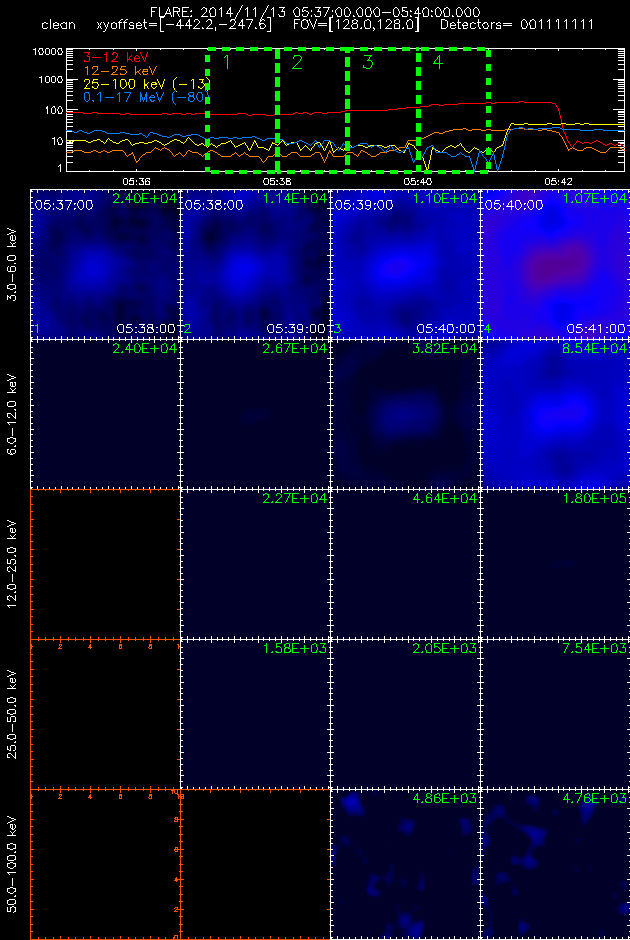Click the green interval 3 label in lightcurve
Image resolution: width=630 pixels, height=940 pixels.
pyautogui.click(x=368, y=62)
